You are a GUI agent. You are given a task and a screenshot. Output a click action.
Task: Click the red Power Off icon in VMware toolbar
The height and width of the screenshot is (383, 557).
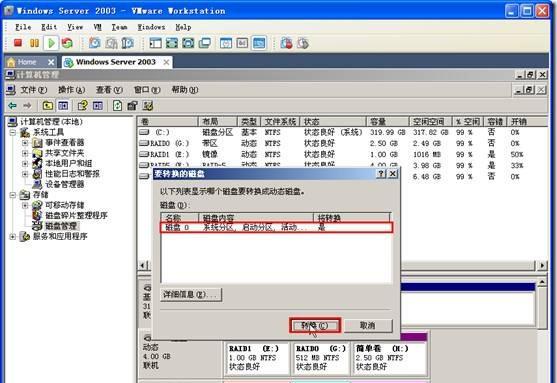18,43
